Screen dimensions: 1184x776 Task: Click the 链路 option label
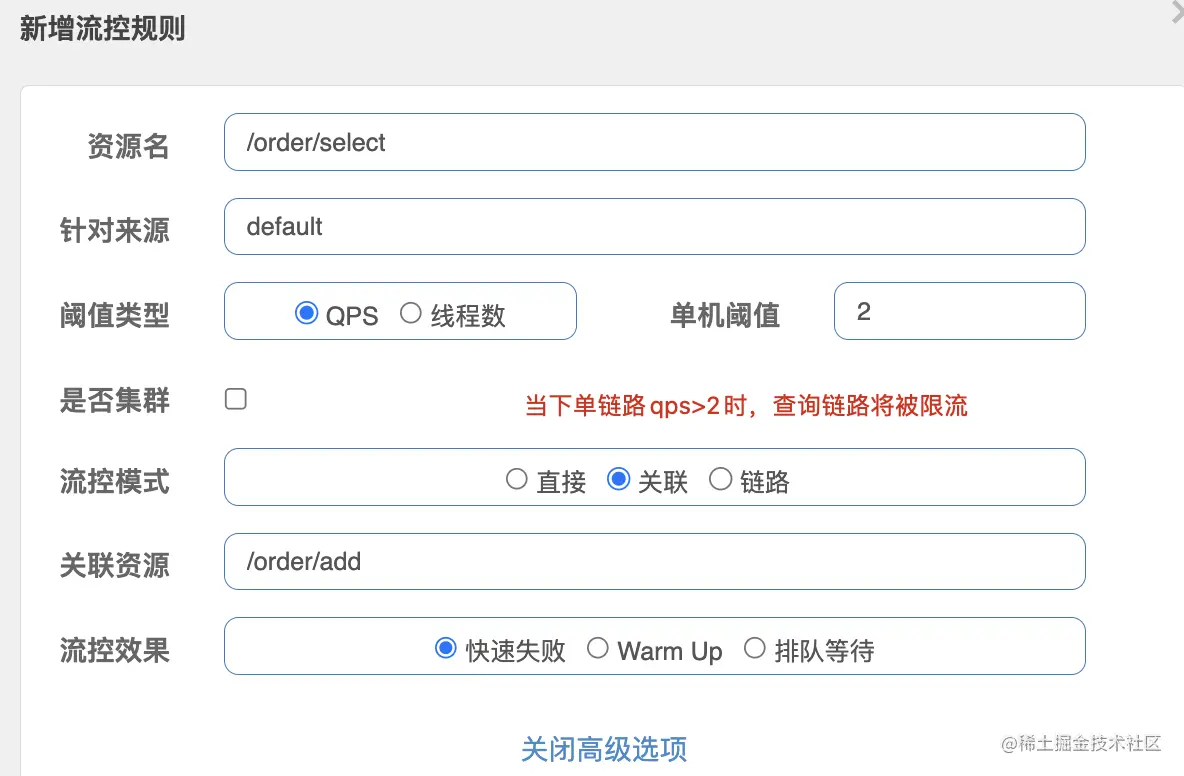(765, 482)
